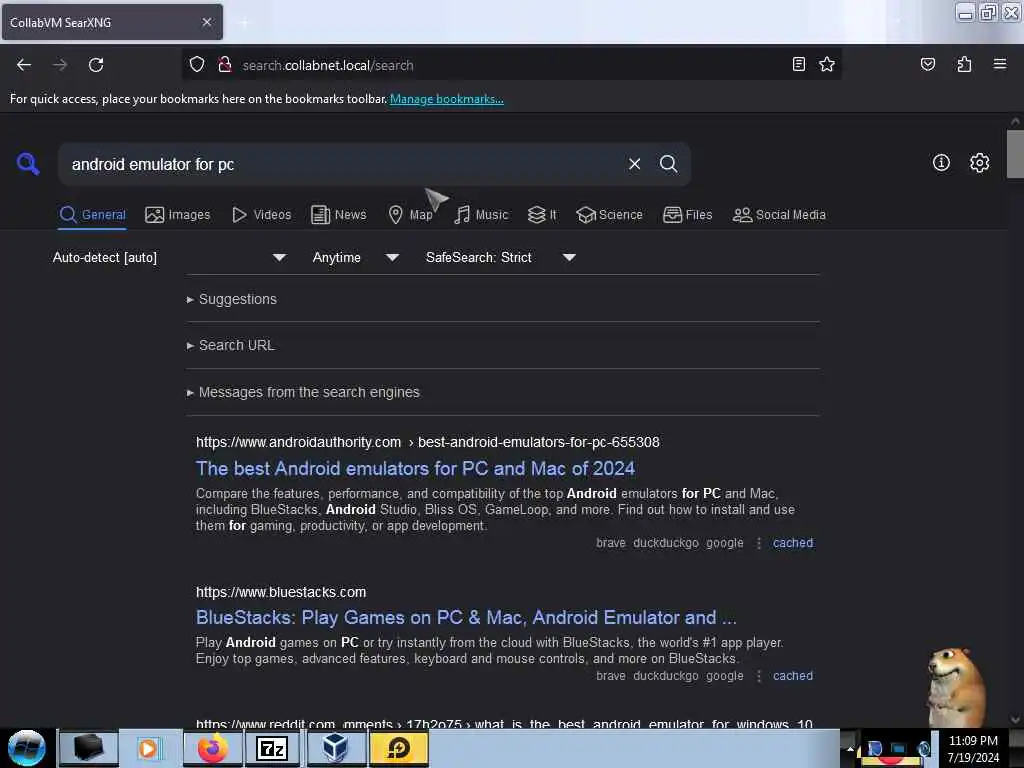This screenshot has height=768, width=1024.
Task: Click the insecure connection lock icon
Action: [x=225, y=65]
